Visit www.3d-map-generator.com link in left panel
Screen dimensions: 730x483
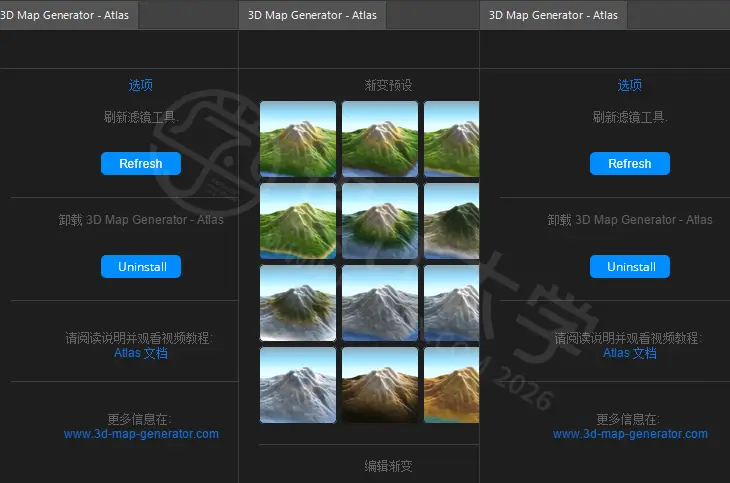pyautogui.click(x=141, y=434)
